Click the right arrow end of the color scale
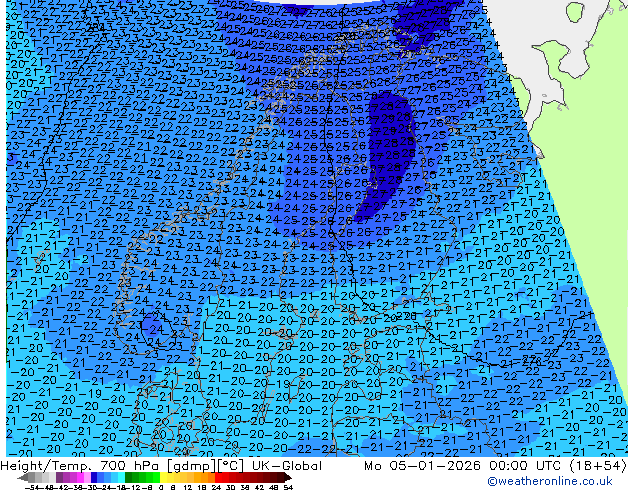The height and width of the screenshot is (490, 634). (288, 478)
